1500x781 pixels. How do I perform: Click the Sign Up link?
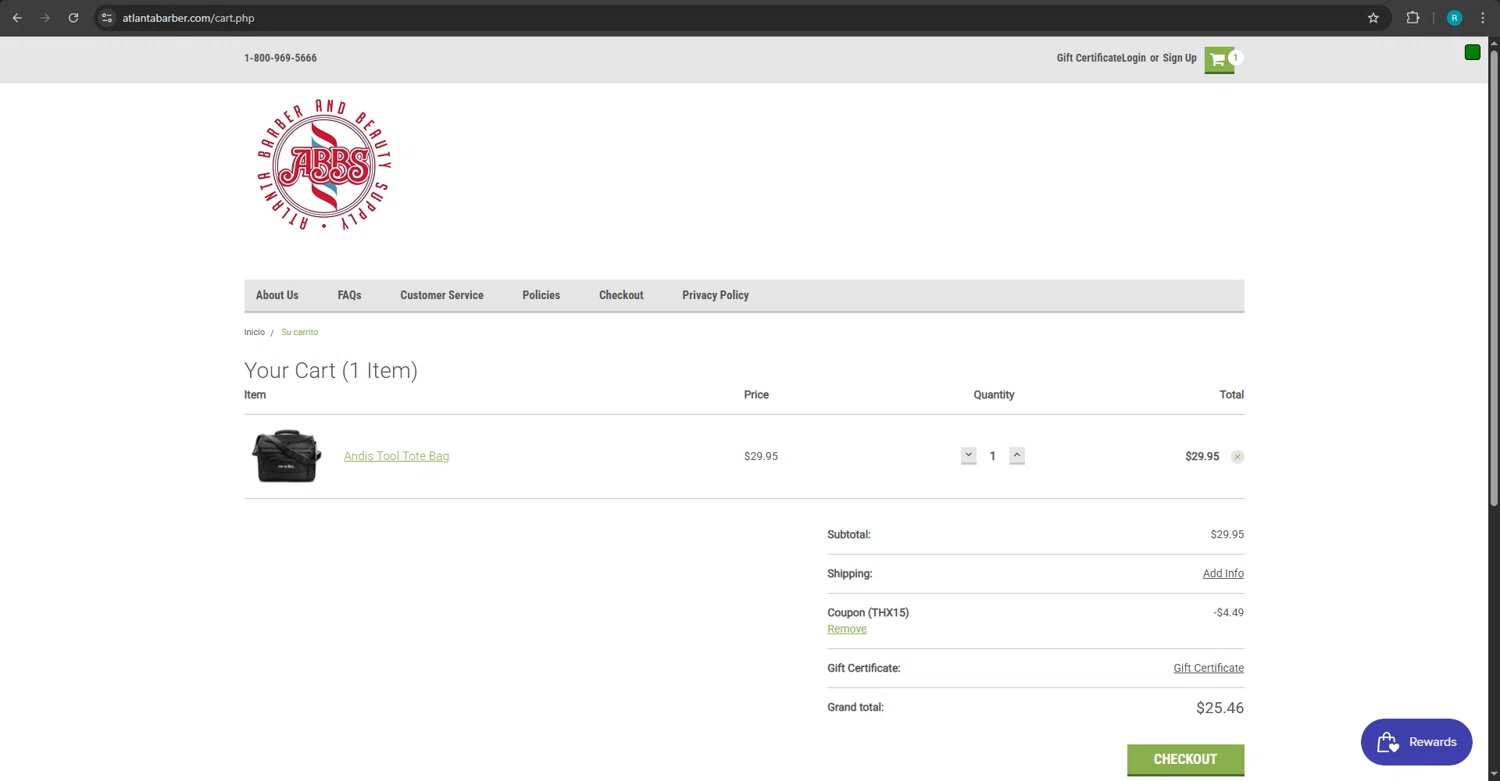pyautogui.click(x=1179, y=58)
